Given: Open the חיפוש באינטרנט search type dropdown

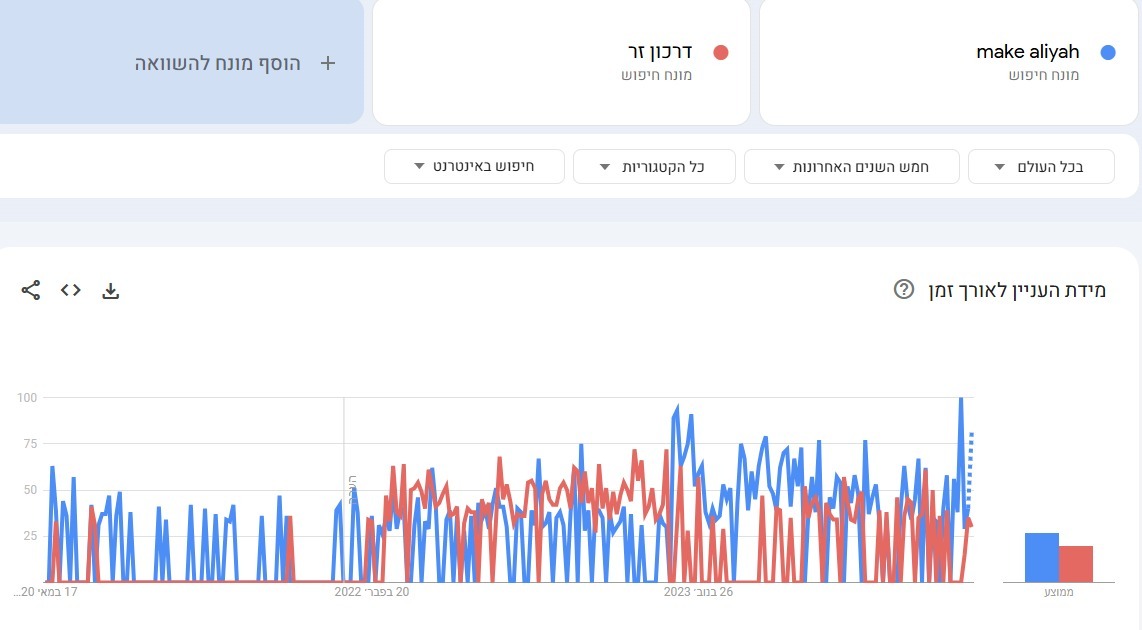Looking at the screenshot, I should (x=474, y=167).
